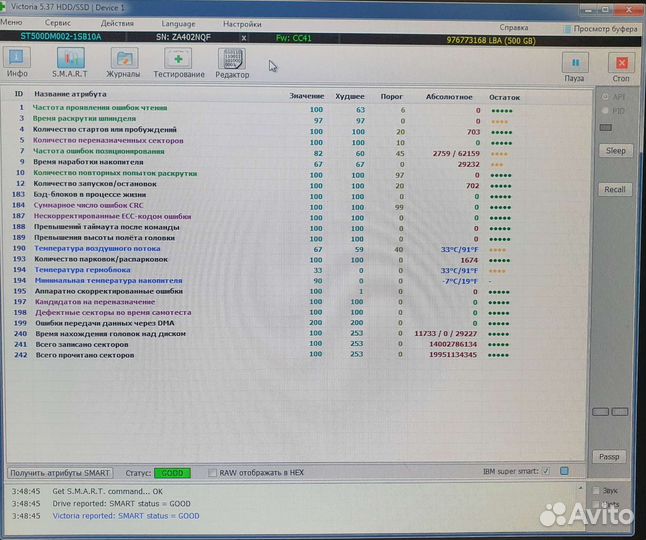Toggle the IBM super smart checkbox

click(545, 471)
